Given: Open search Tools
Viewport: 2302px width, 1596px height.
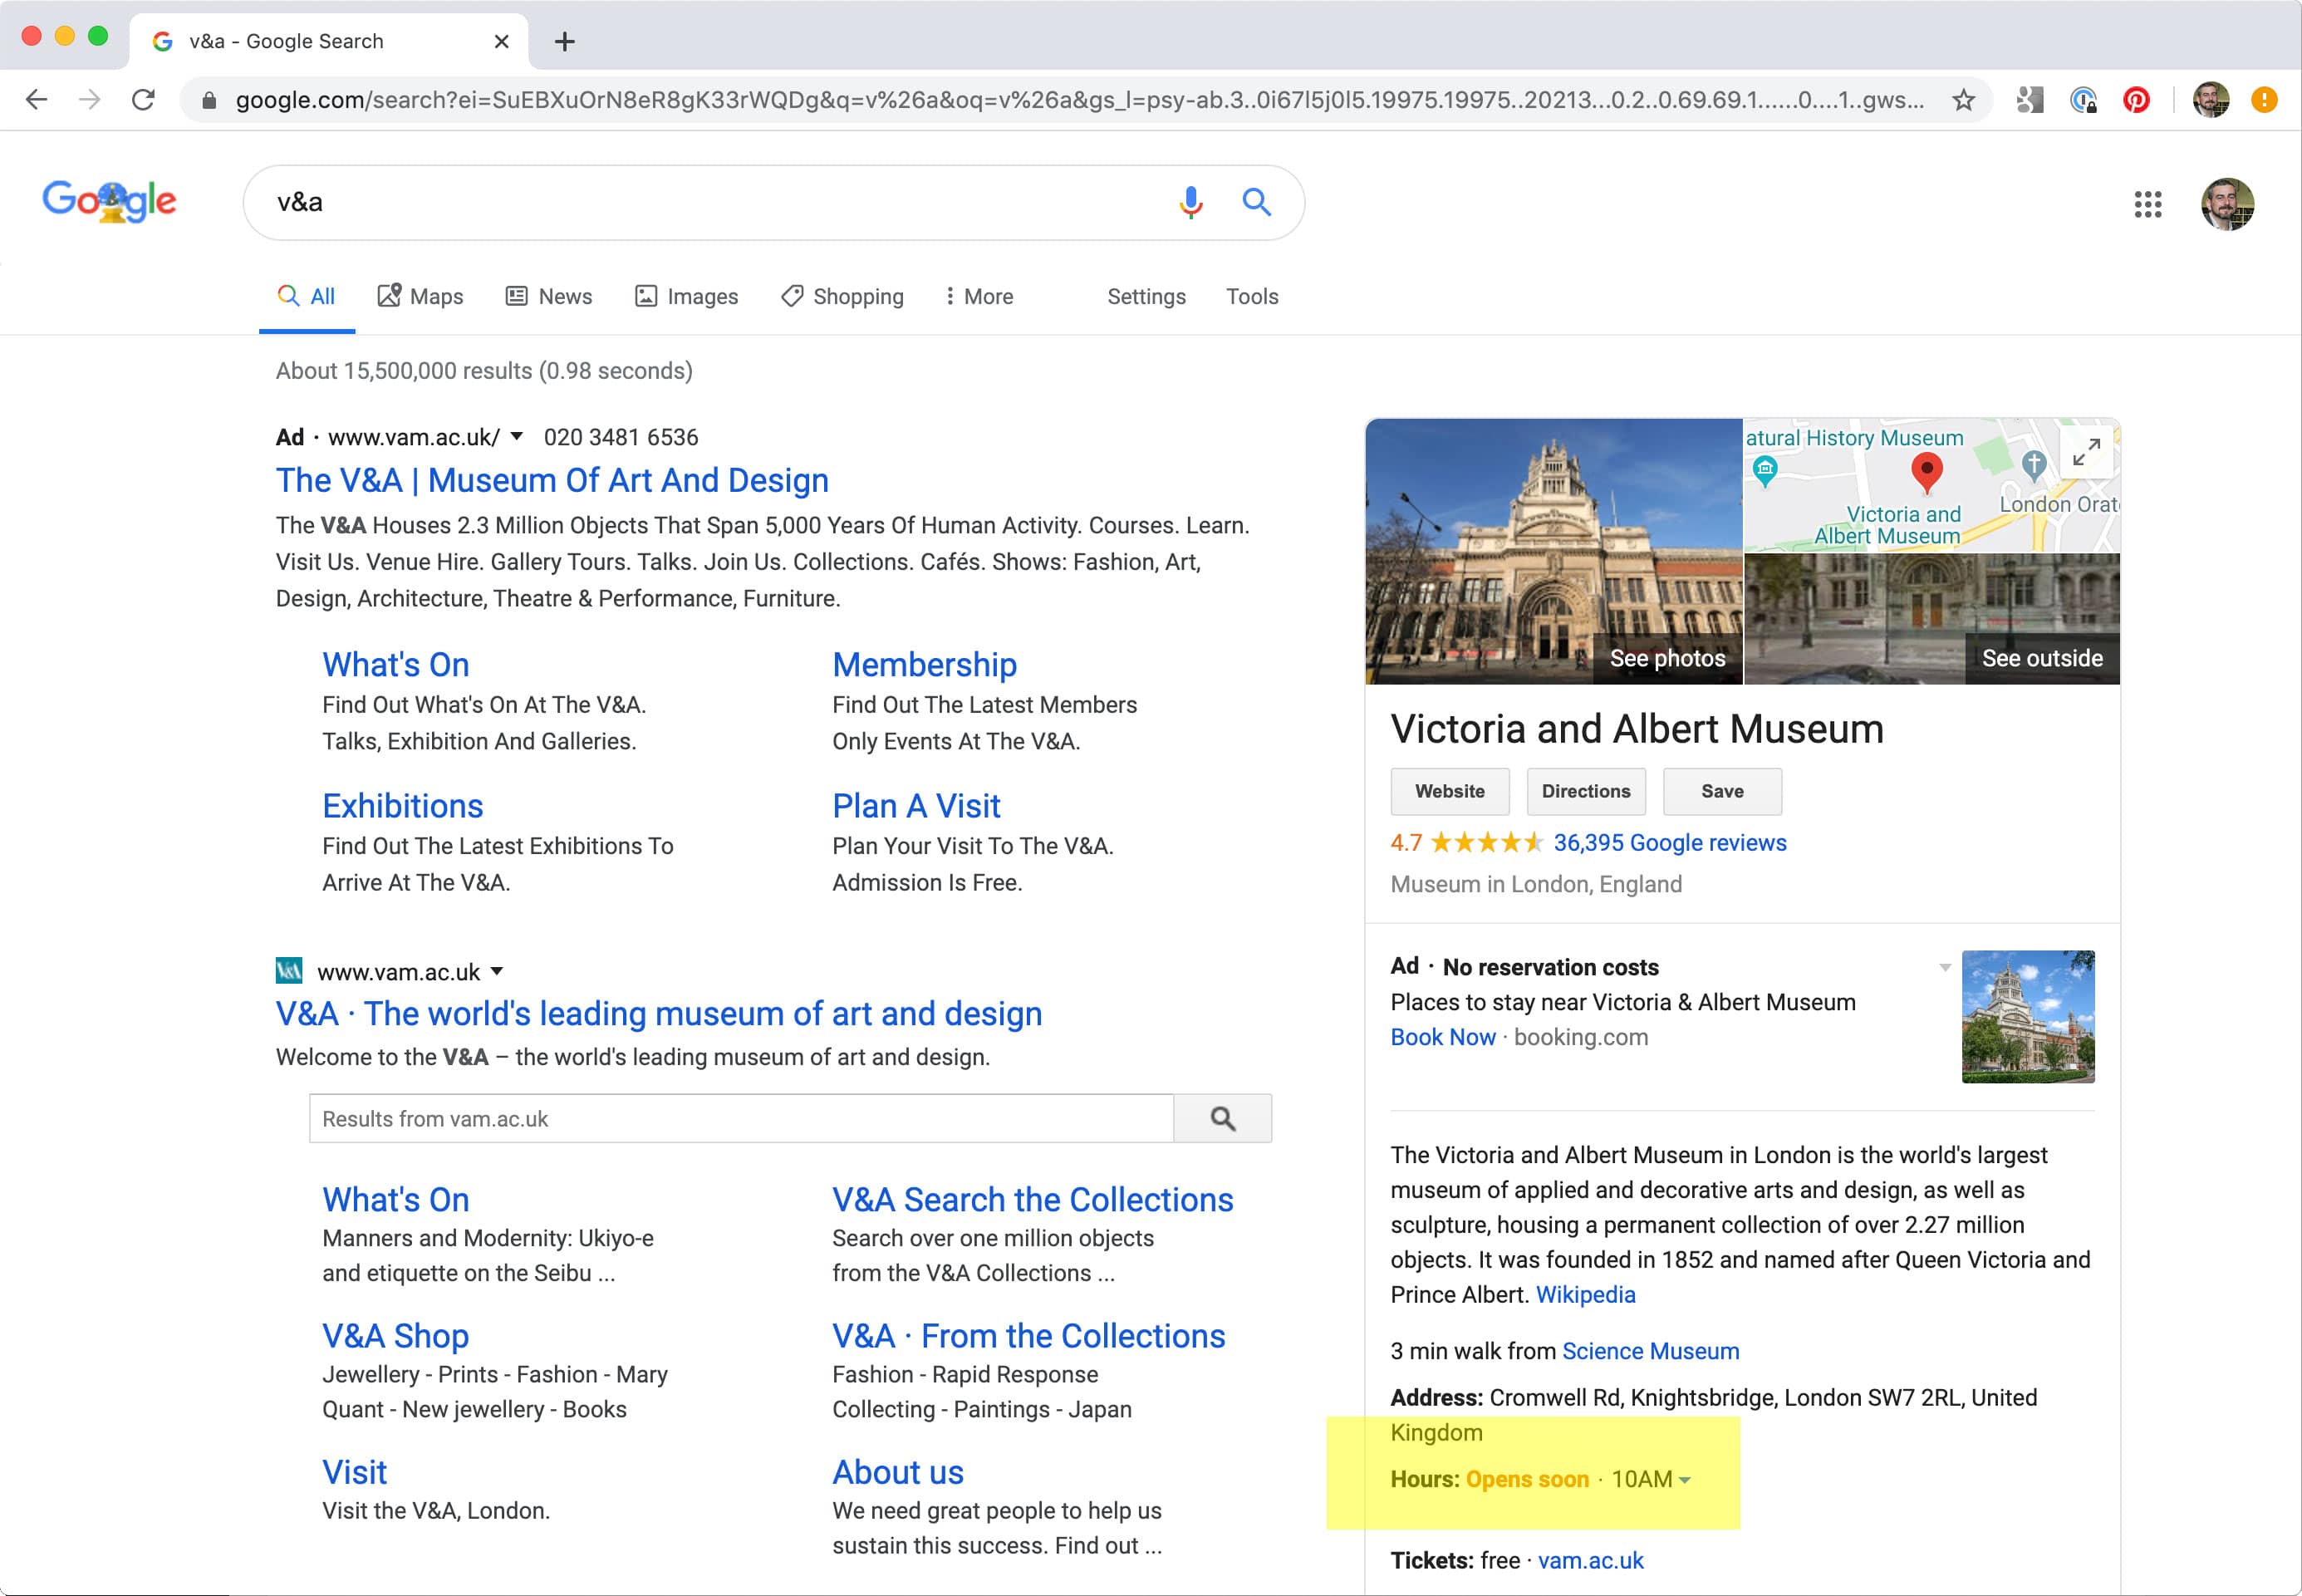Looking at the screenshot, I should [1252, 296].
